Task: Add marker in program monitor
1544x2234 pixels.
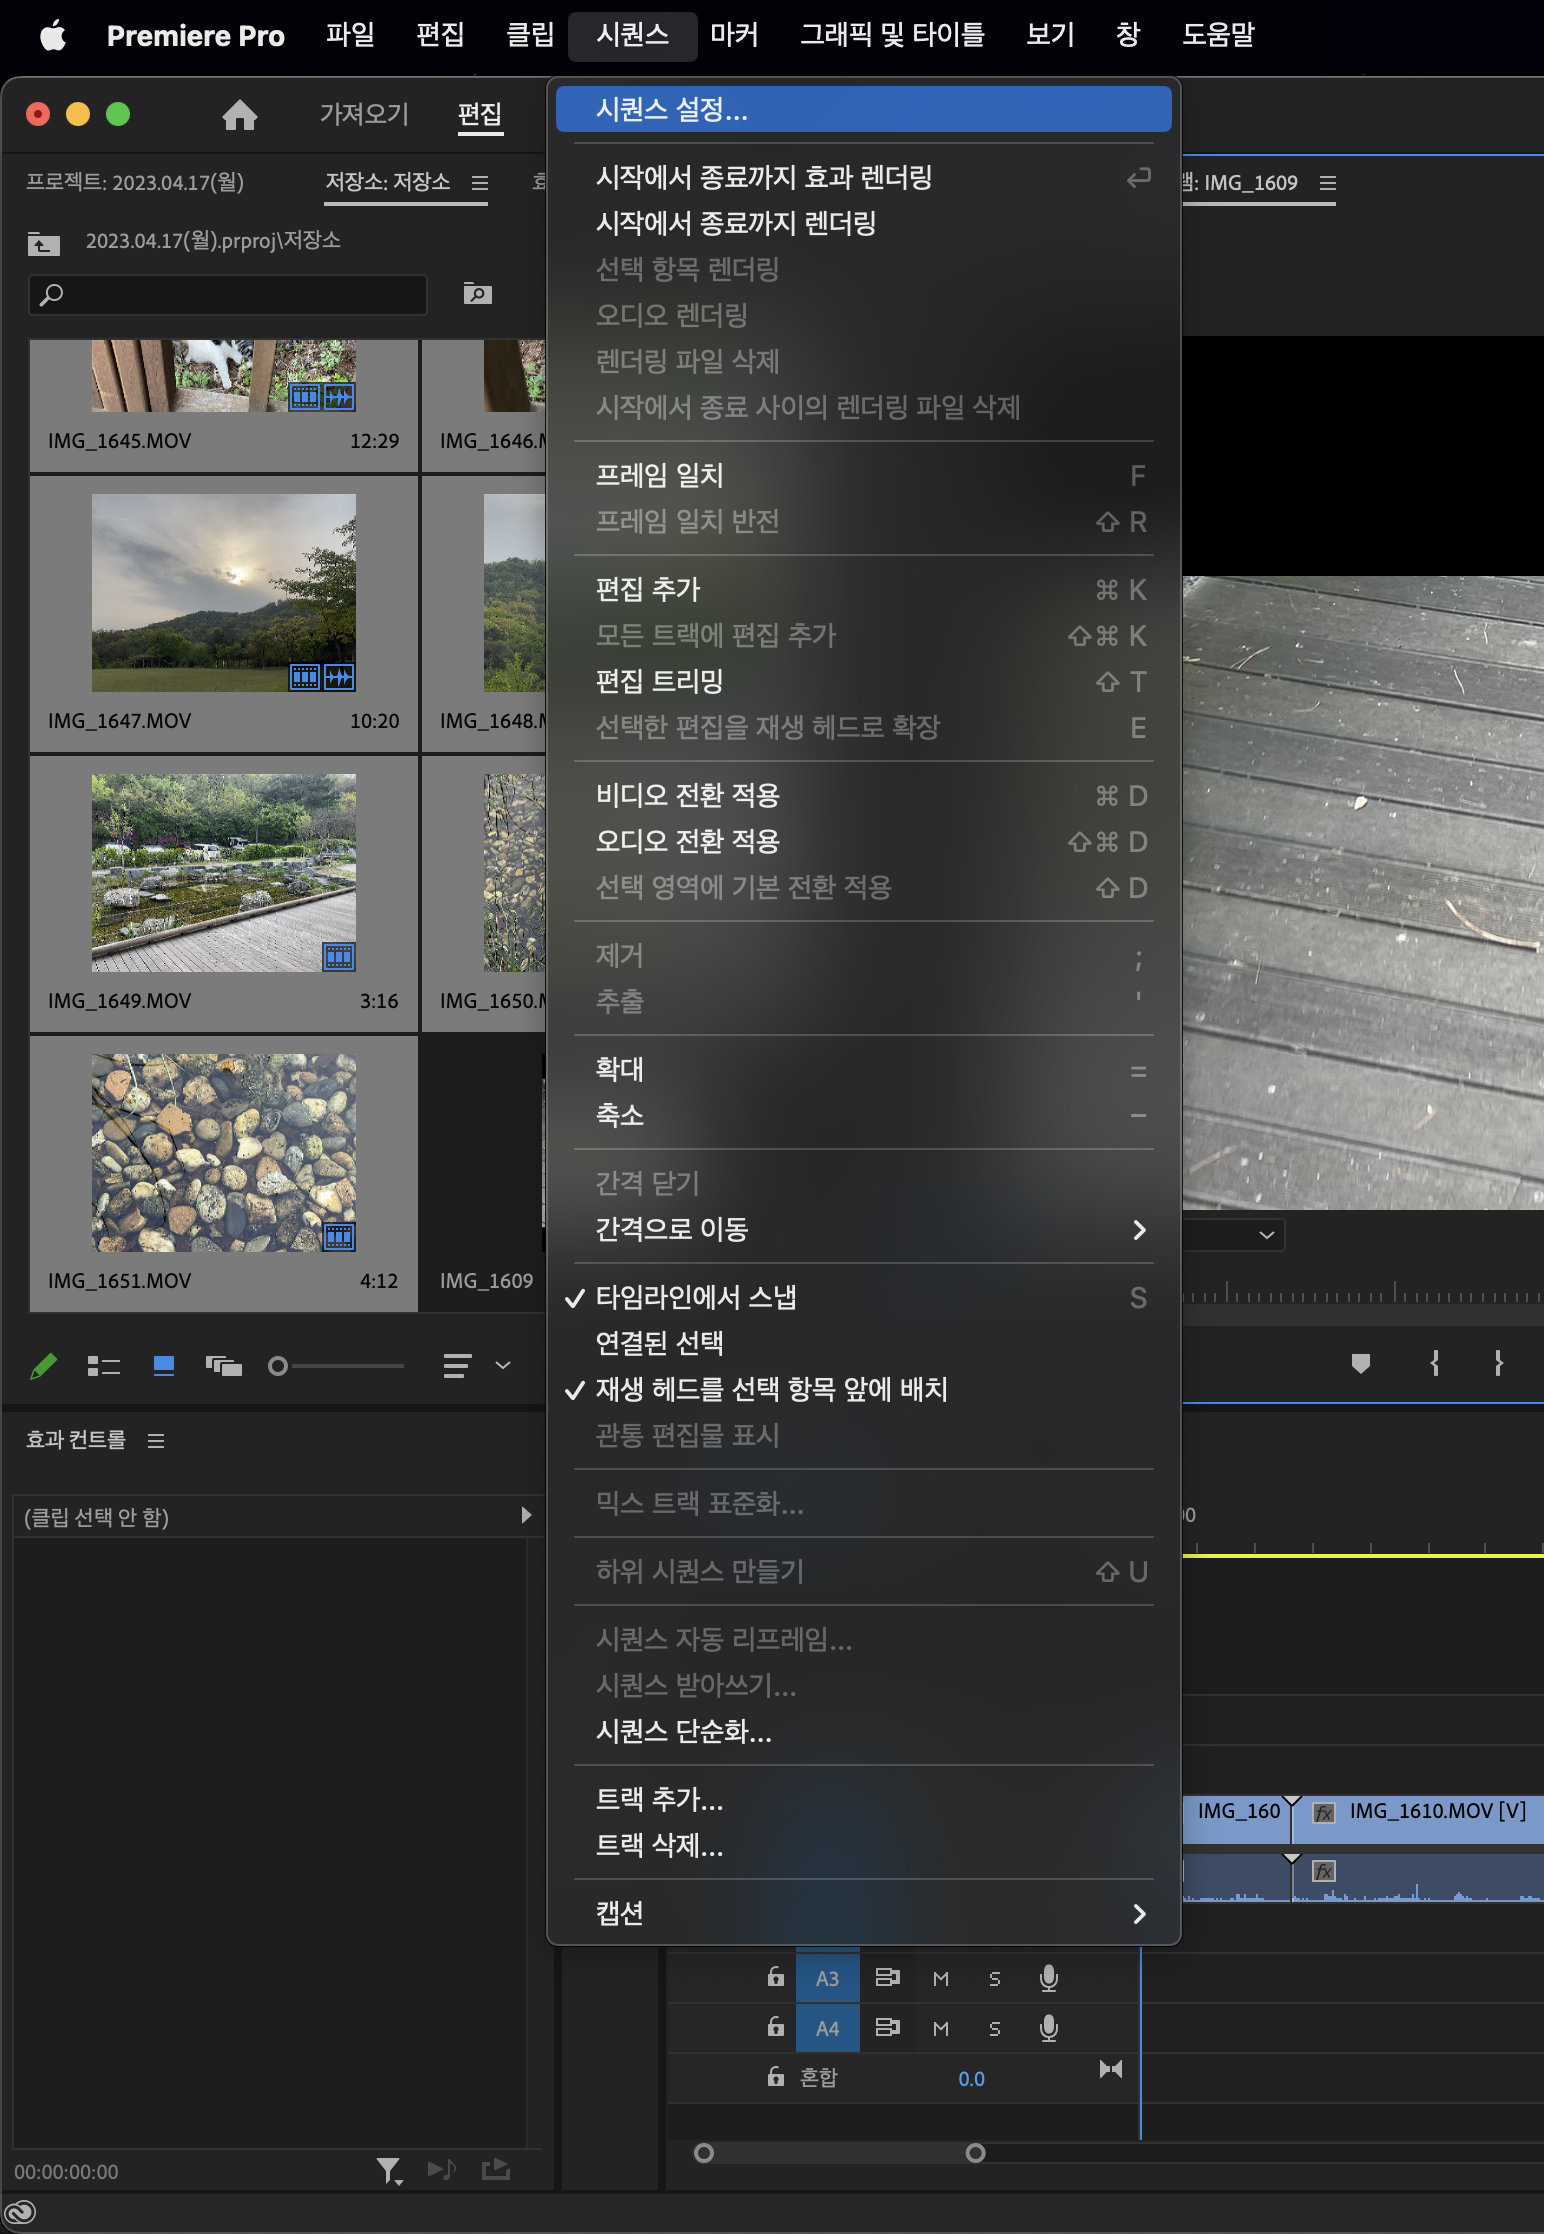Action: coord(1360,1363)
